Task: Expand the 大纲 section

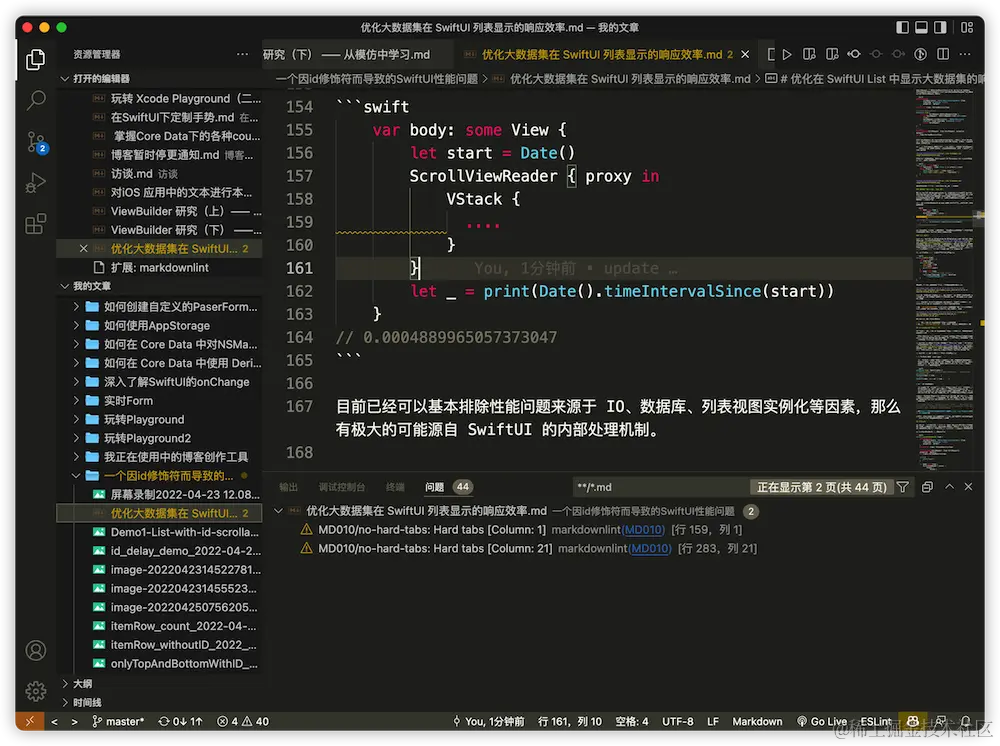Action: pos(82,684)
